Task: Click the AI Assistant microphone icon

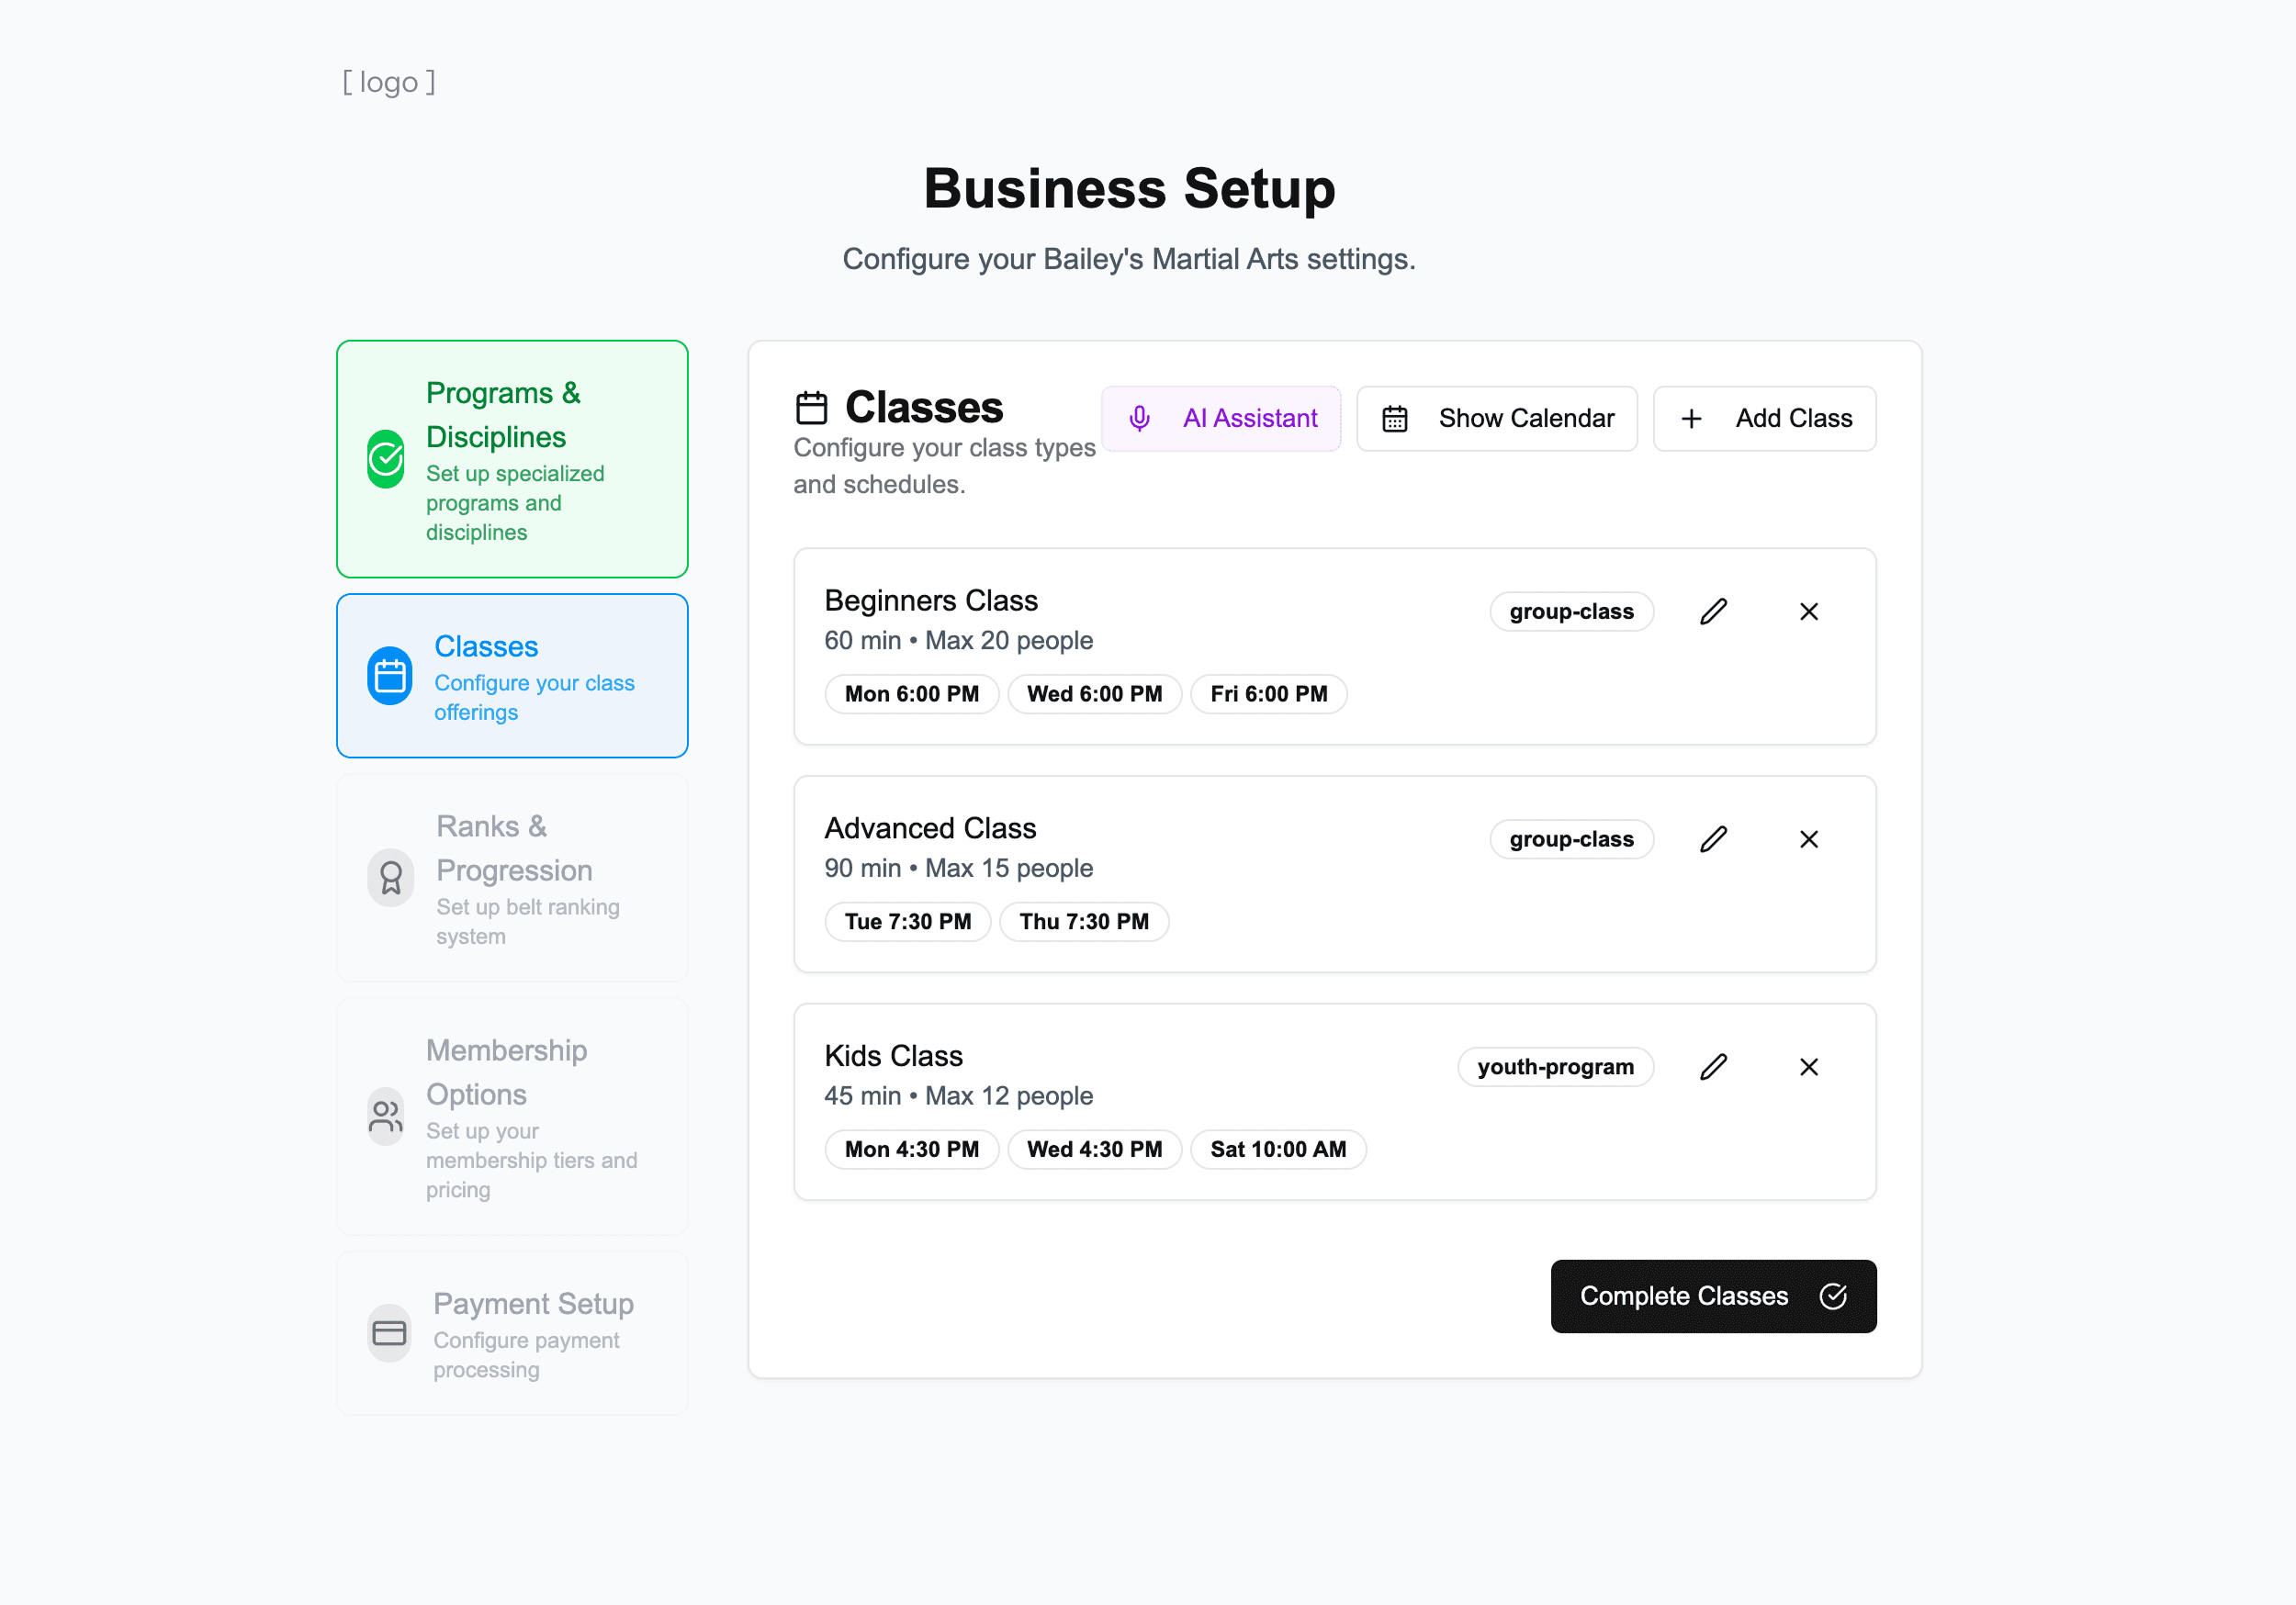Action: click(x=1139, y=418)
